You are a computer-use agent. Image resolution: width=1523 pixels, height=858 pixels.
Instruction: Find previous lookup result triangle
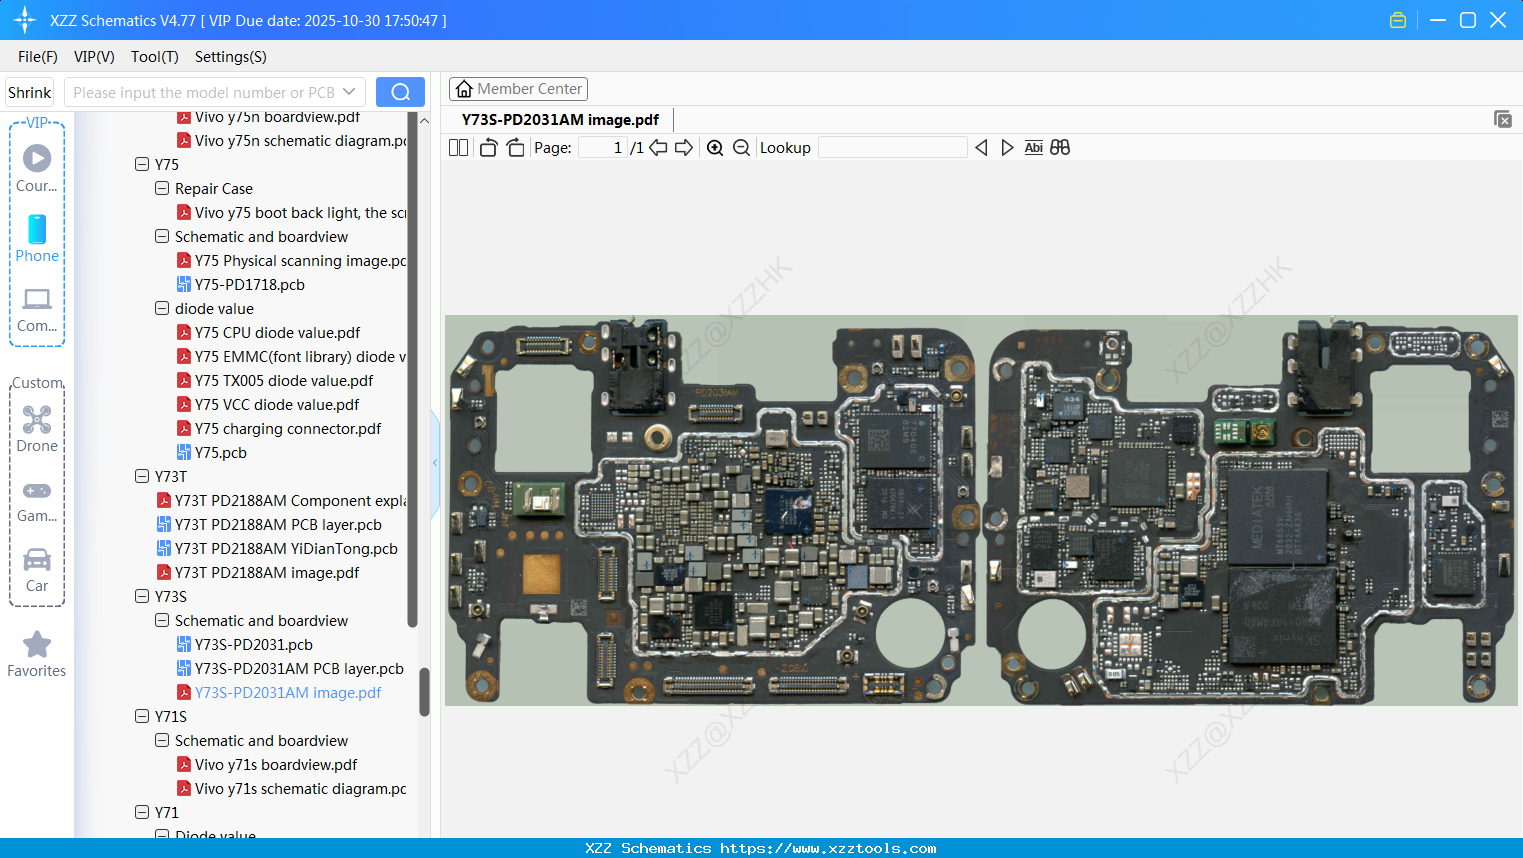click(x=981, y=148)
